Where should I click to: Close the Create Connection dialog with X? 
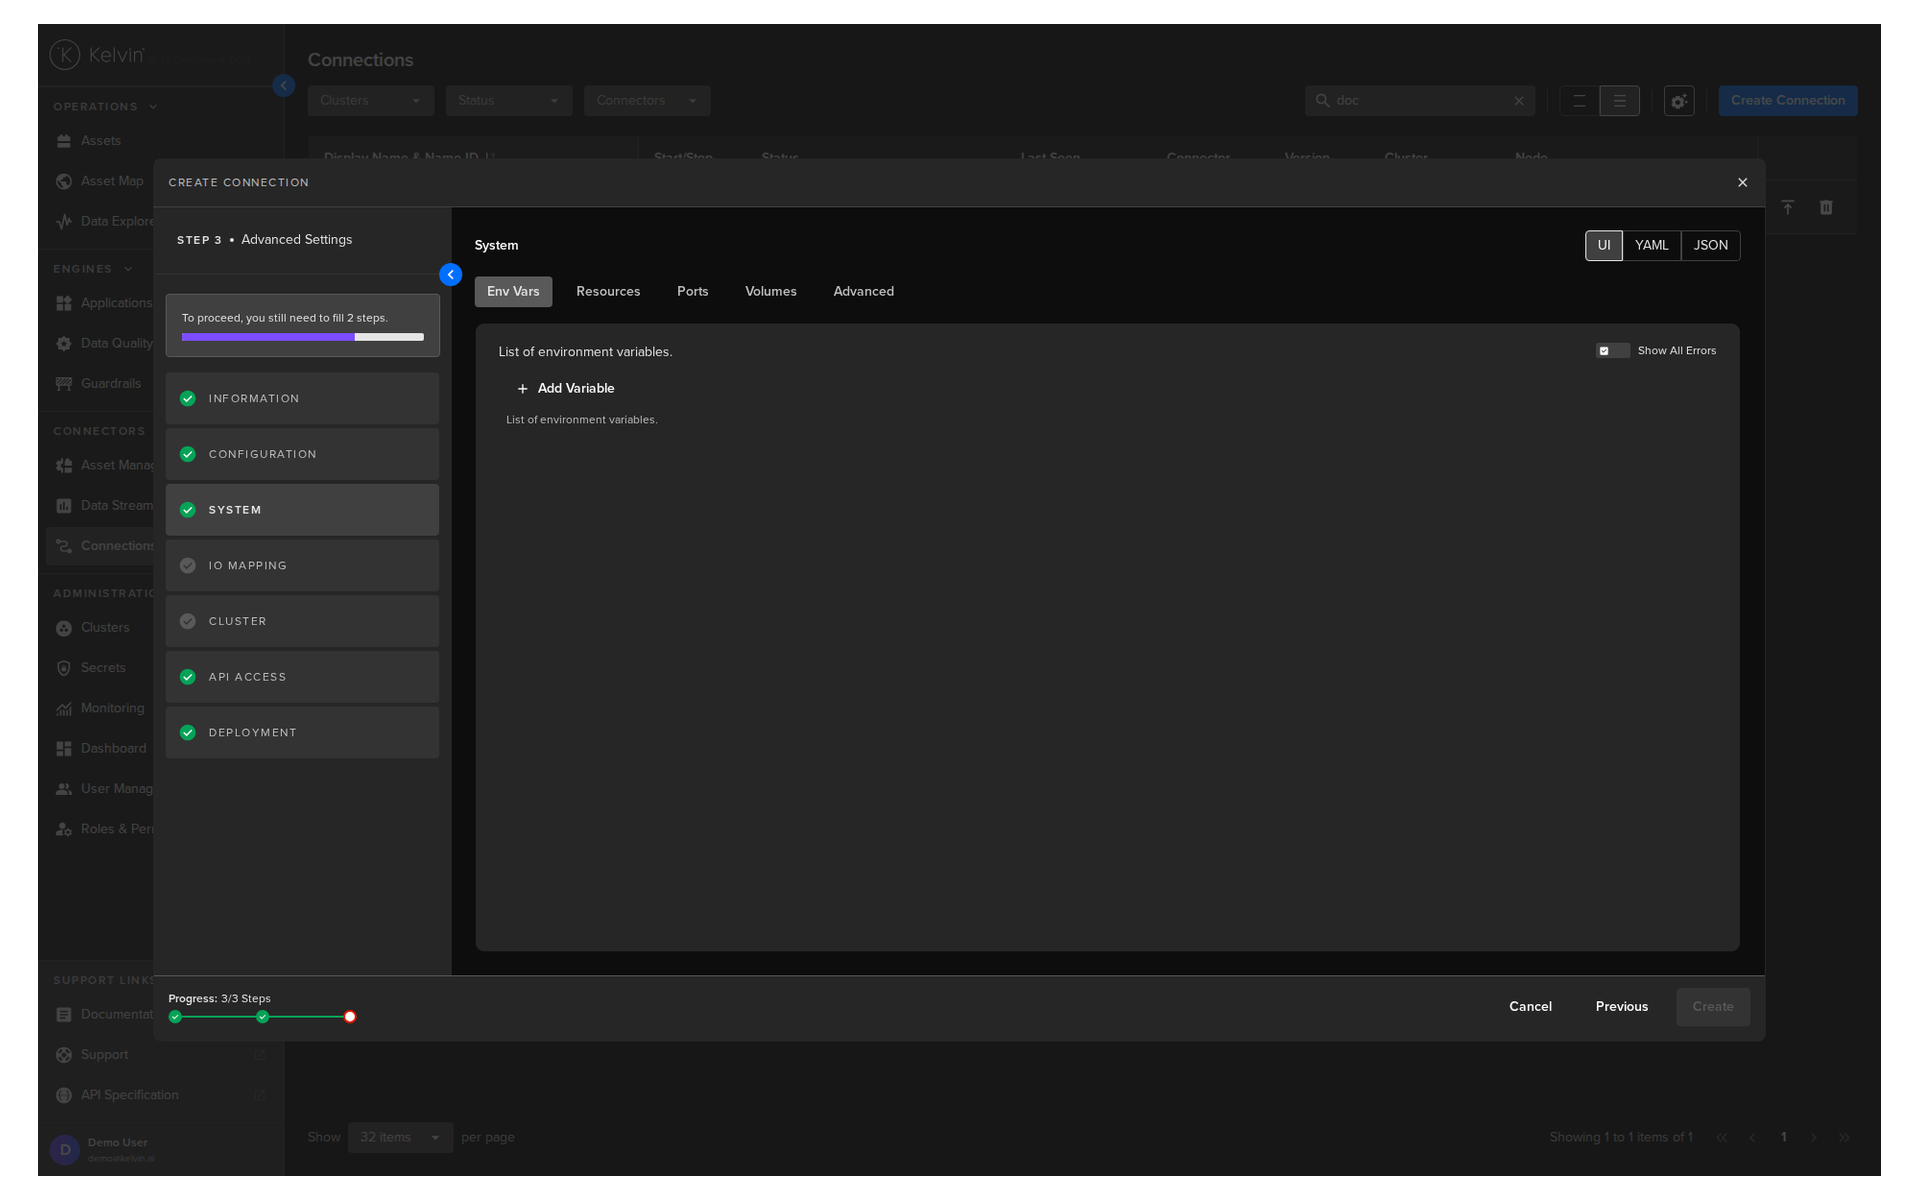[x=1742, y=182]
